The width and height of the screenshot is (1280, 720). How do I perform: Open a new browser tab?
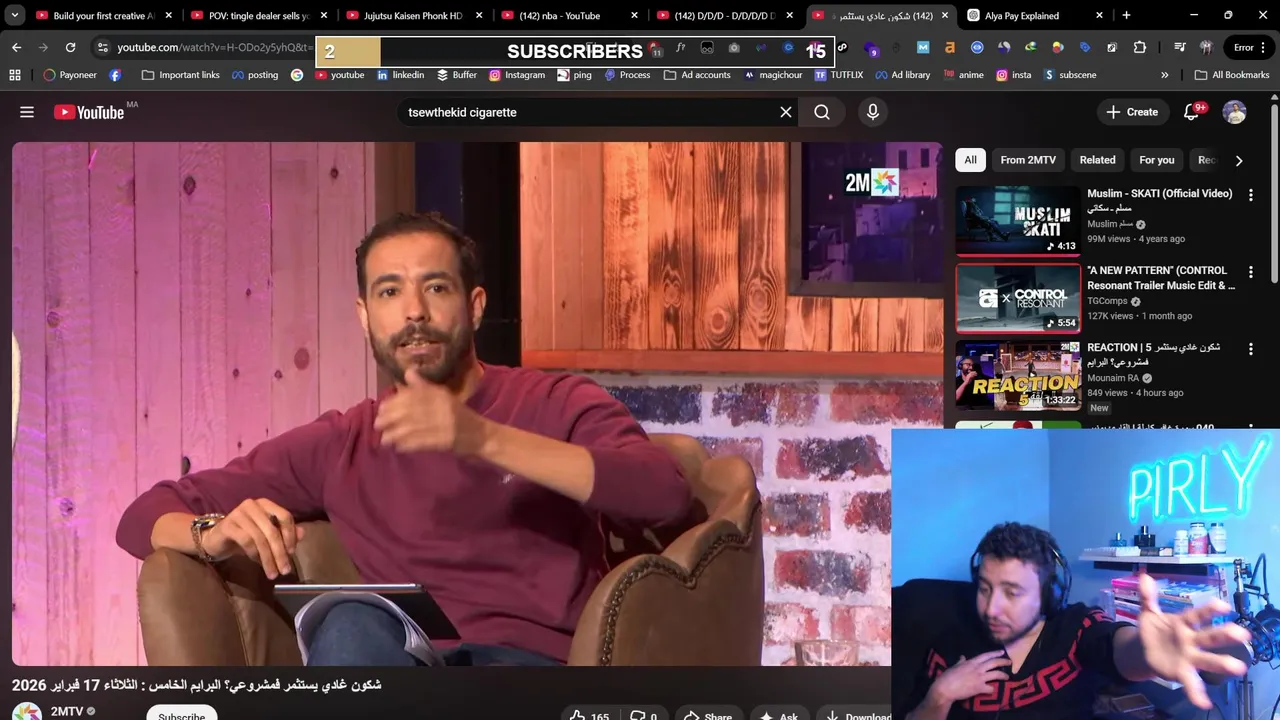[x=1126, y=15]
